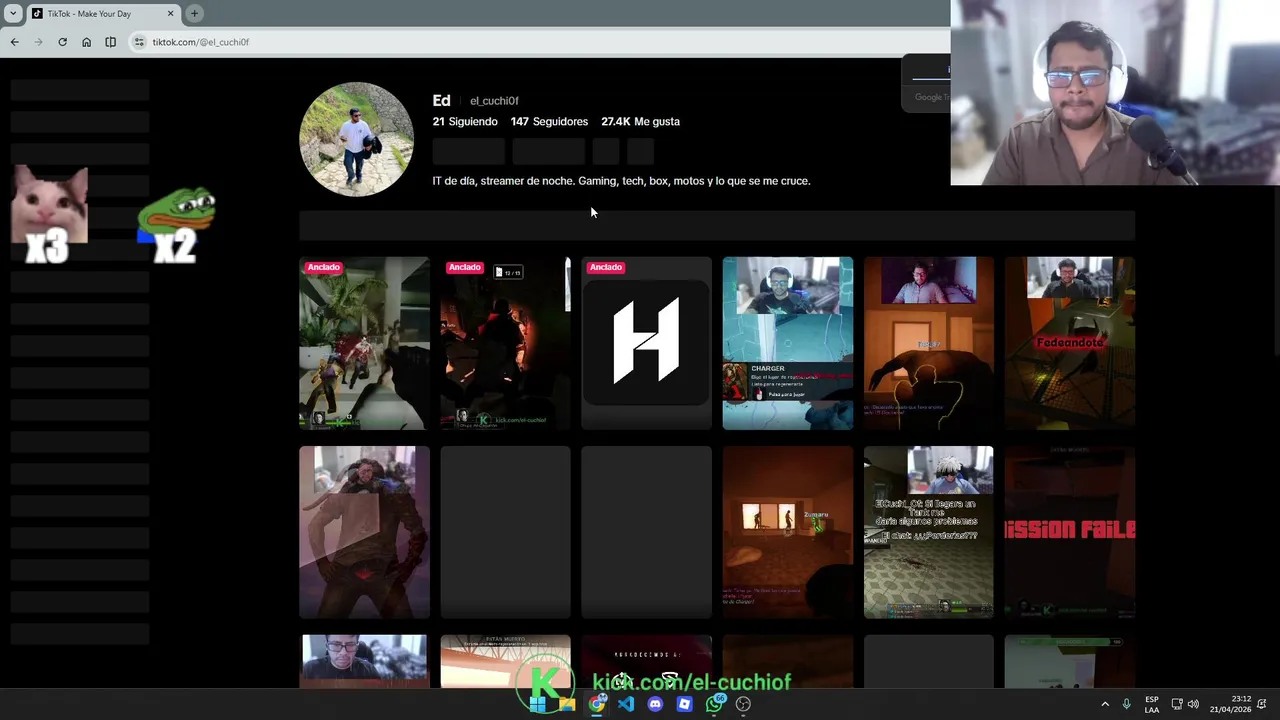
Task: Open the 21 Siguiendo list
Action: tap(465, 121)
